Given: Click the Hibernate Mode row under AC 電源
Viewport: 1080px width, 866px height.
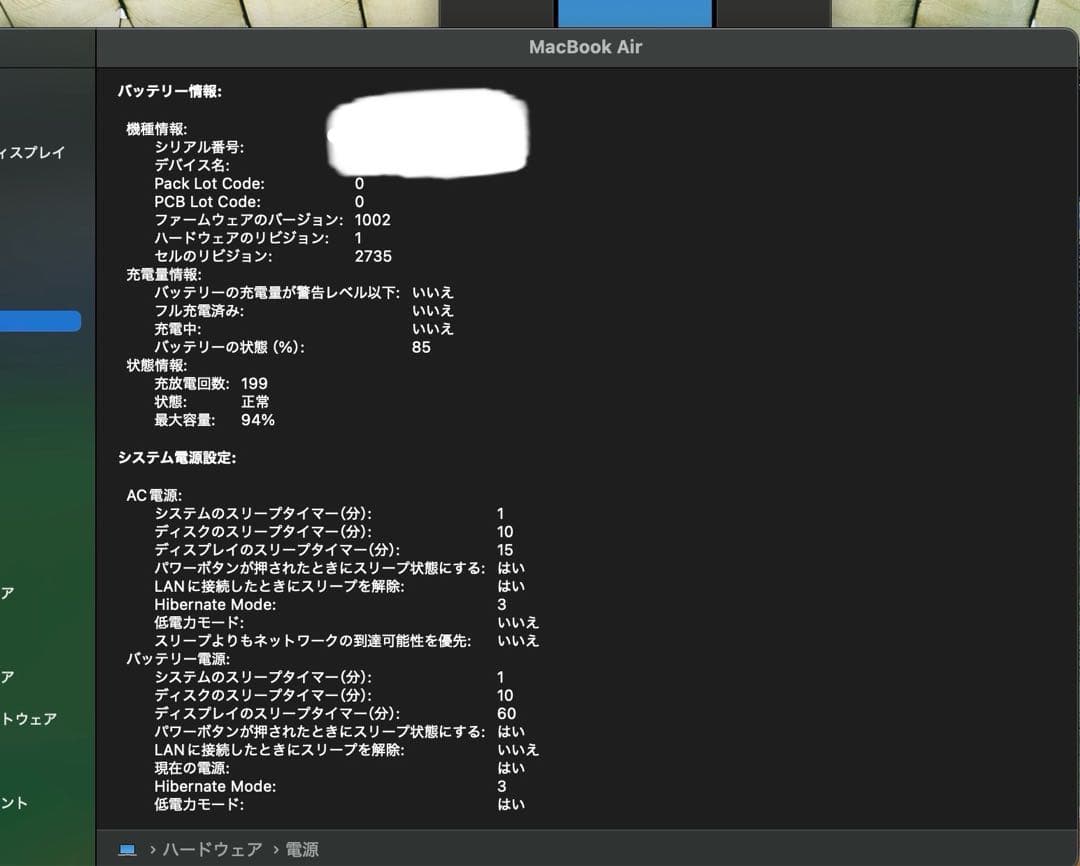Looking at the screenshot, I should coord(214,604).
